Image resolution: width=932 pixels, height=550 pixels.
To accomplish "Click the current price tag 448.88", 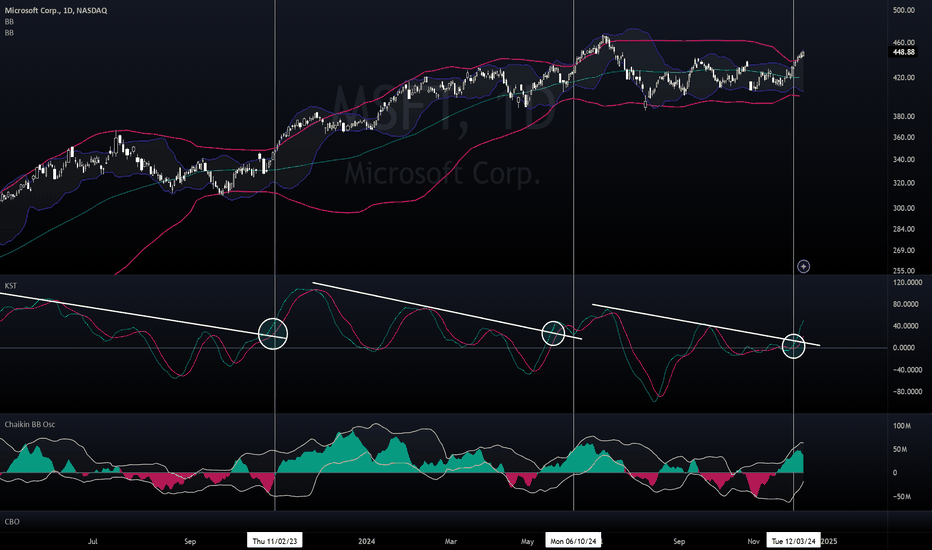I will 903,52.
